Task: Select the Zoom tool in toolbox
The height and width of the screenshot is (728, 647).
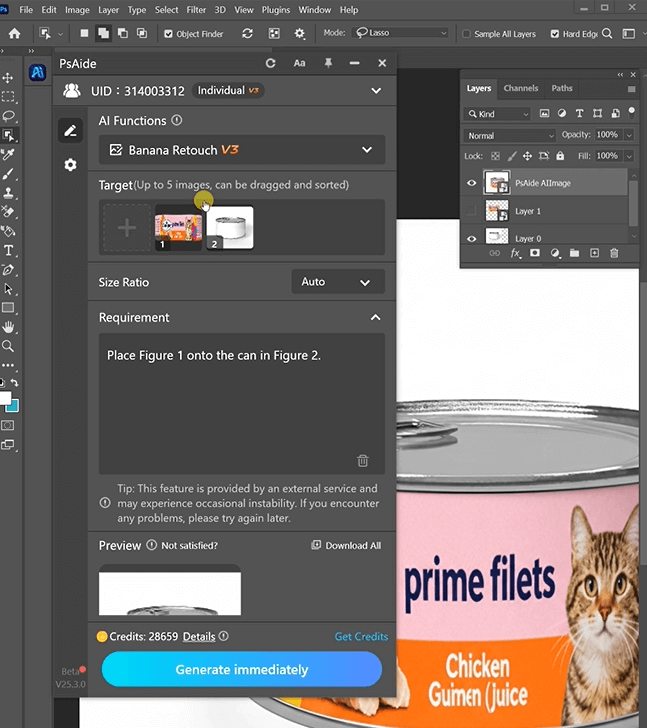Action: pyautogui.click(x=8, y=346)
